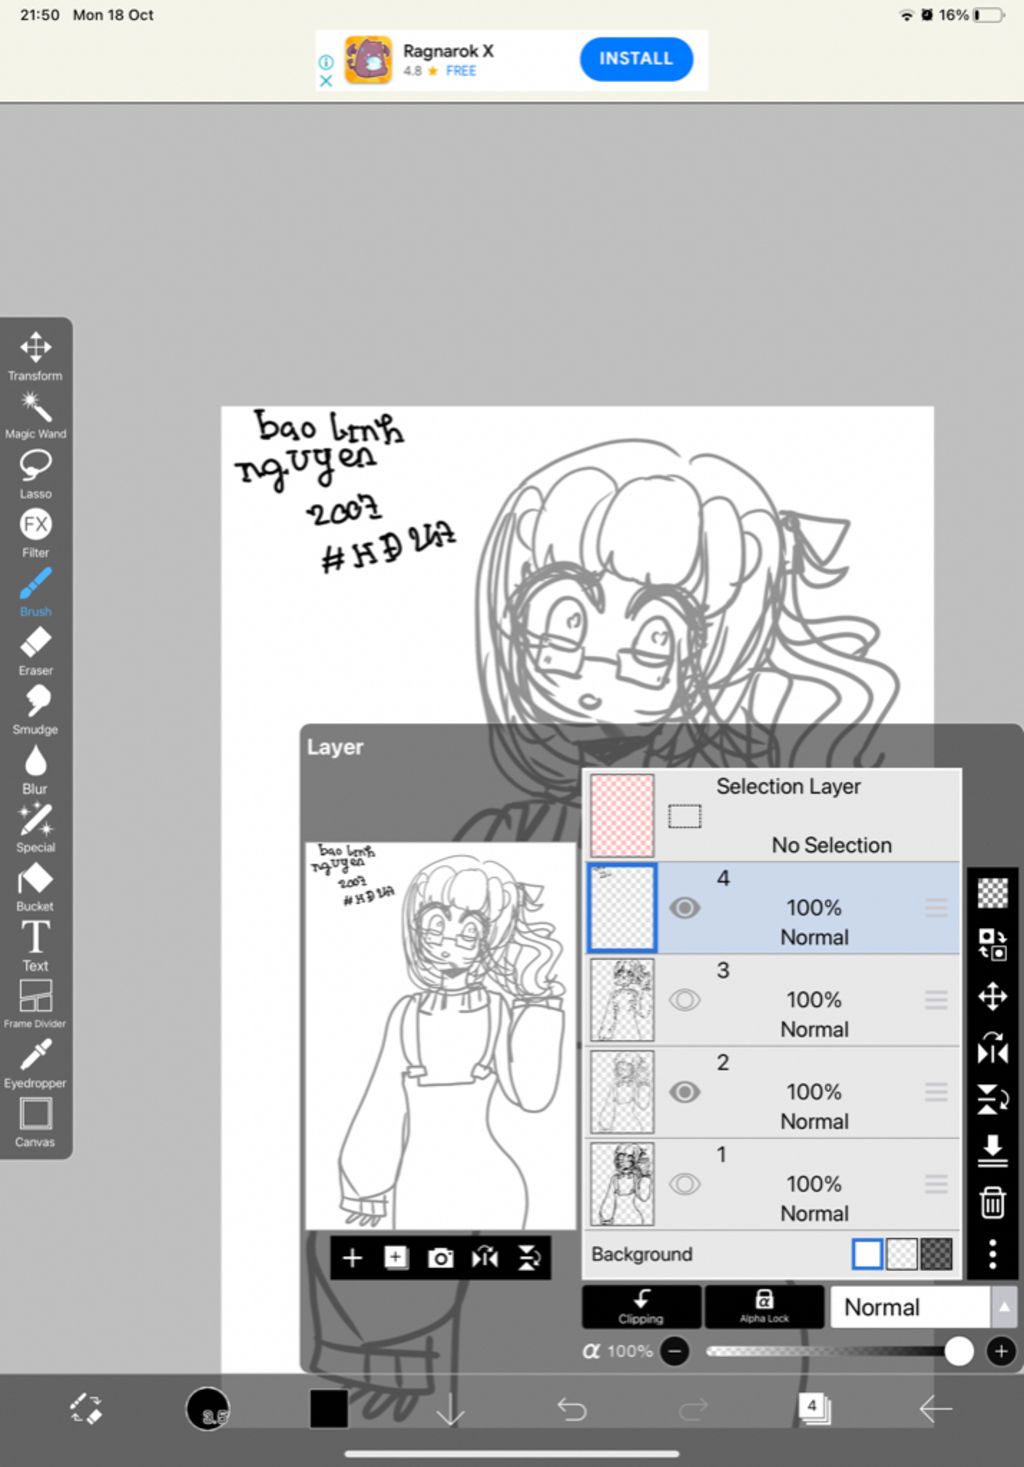Choose dark transparent background swatch
This screenshot has width=1024, height=1467.
[x=936, y=1254]
